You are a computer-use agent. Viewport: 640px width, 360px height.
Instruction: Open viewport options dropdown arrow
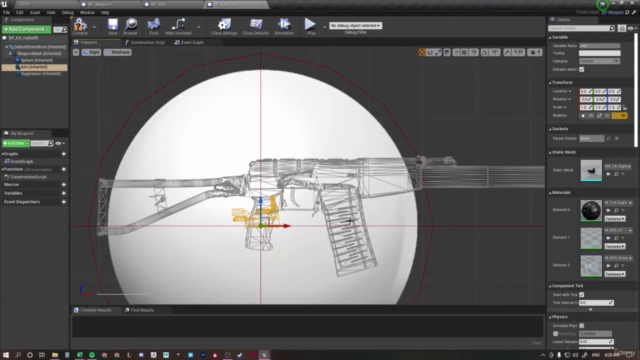point(76,52)
